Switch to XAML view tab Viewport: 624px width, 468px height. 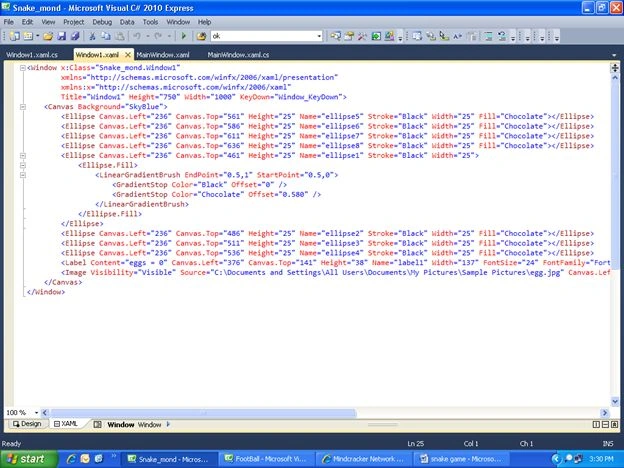66,424
